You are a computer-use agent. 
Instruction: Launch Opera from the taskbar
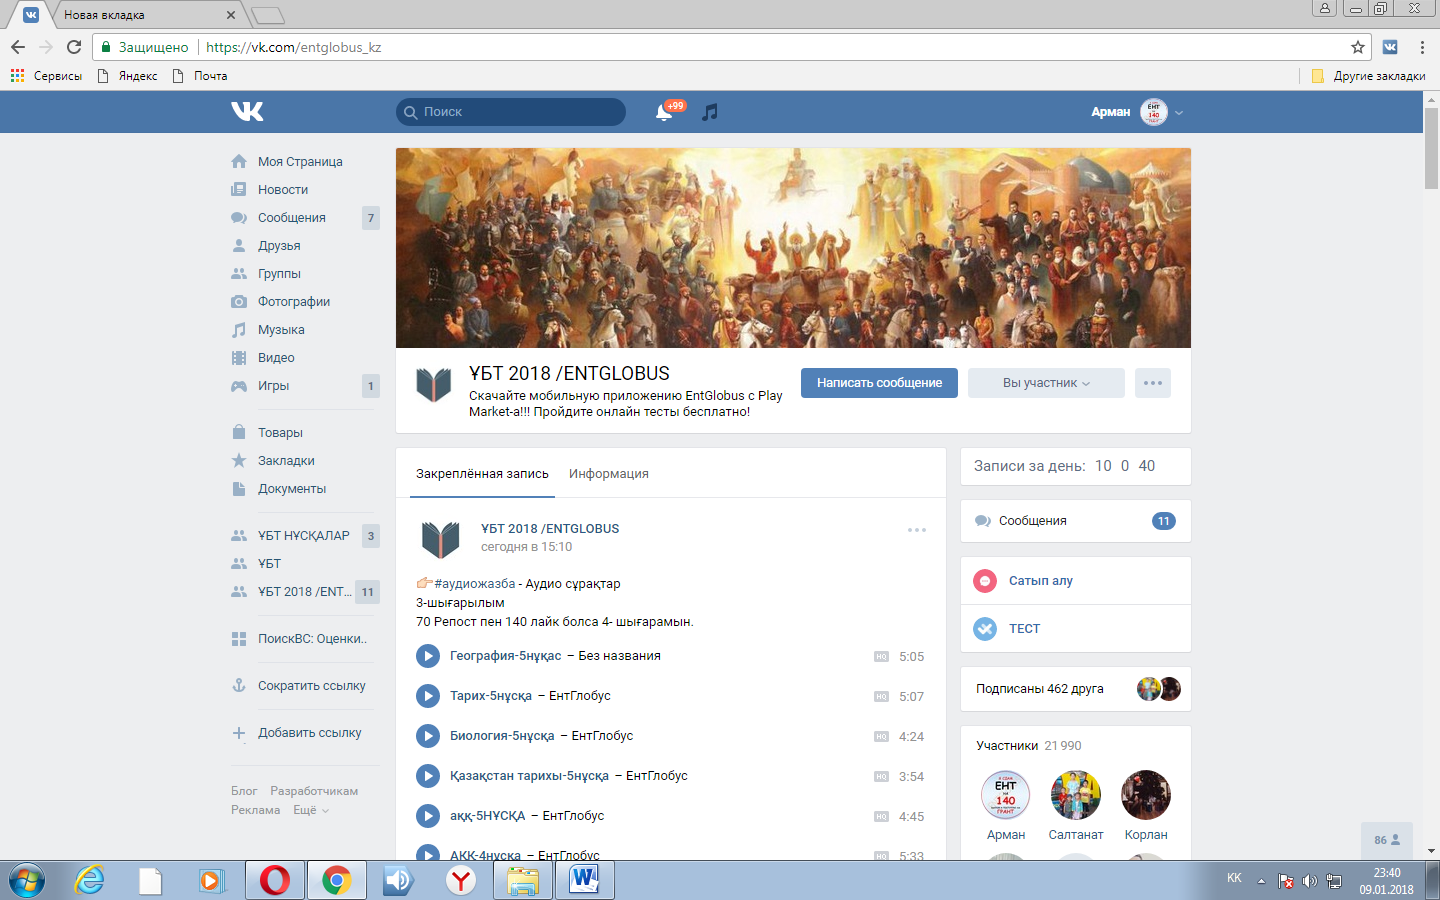pos(275,880)
